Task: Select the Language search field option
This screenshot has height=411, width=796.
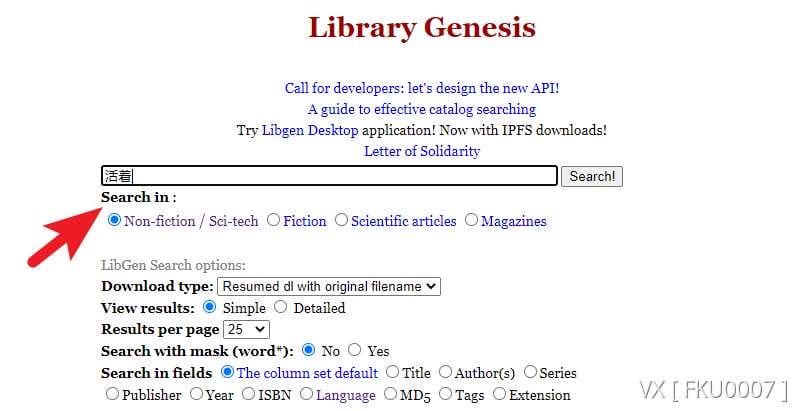Action: point(307,394)
